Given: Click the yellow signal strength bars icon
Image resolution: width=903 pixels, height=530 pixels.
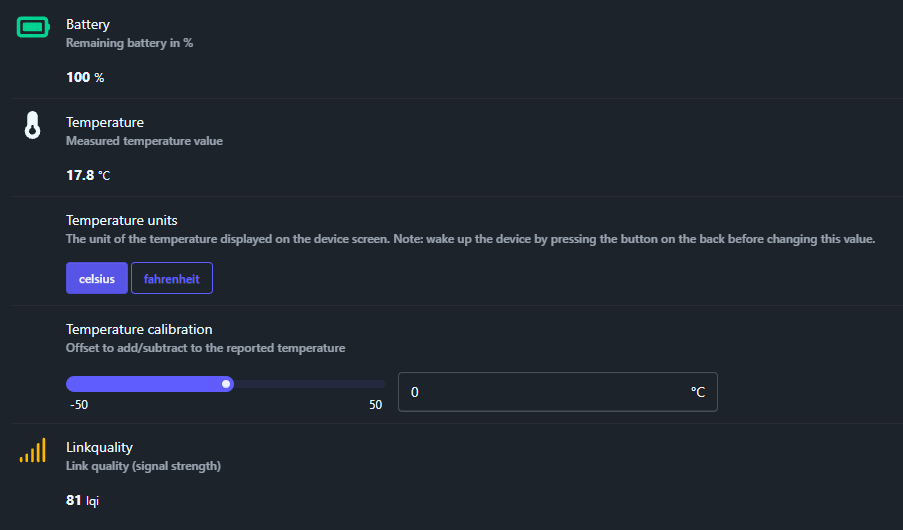Looking at the screenshot, I should [x=33, y=452].
